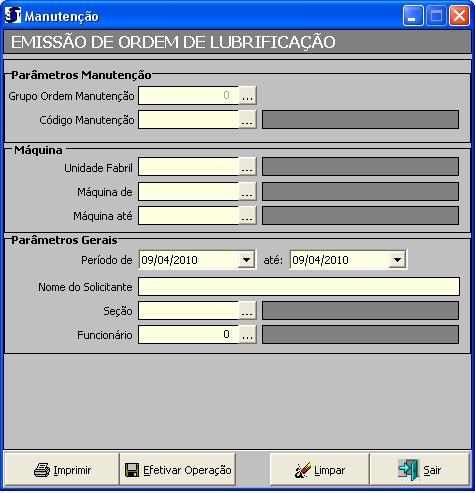Expand the Período de date dropdown
Viewport: 475px width, 493px height.
click(247, 260)
